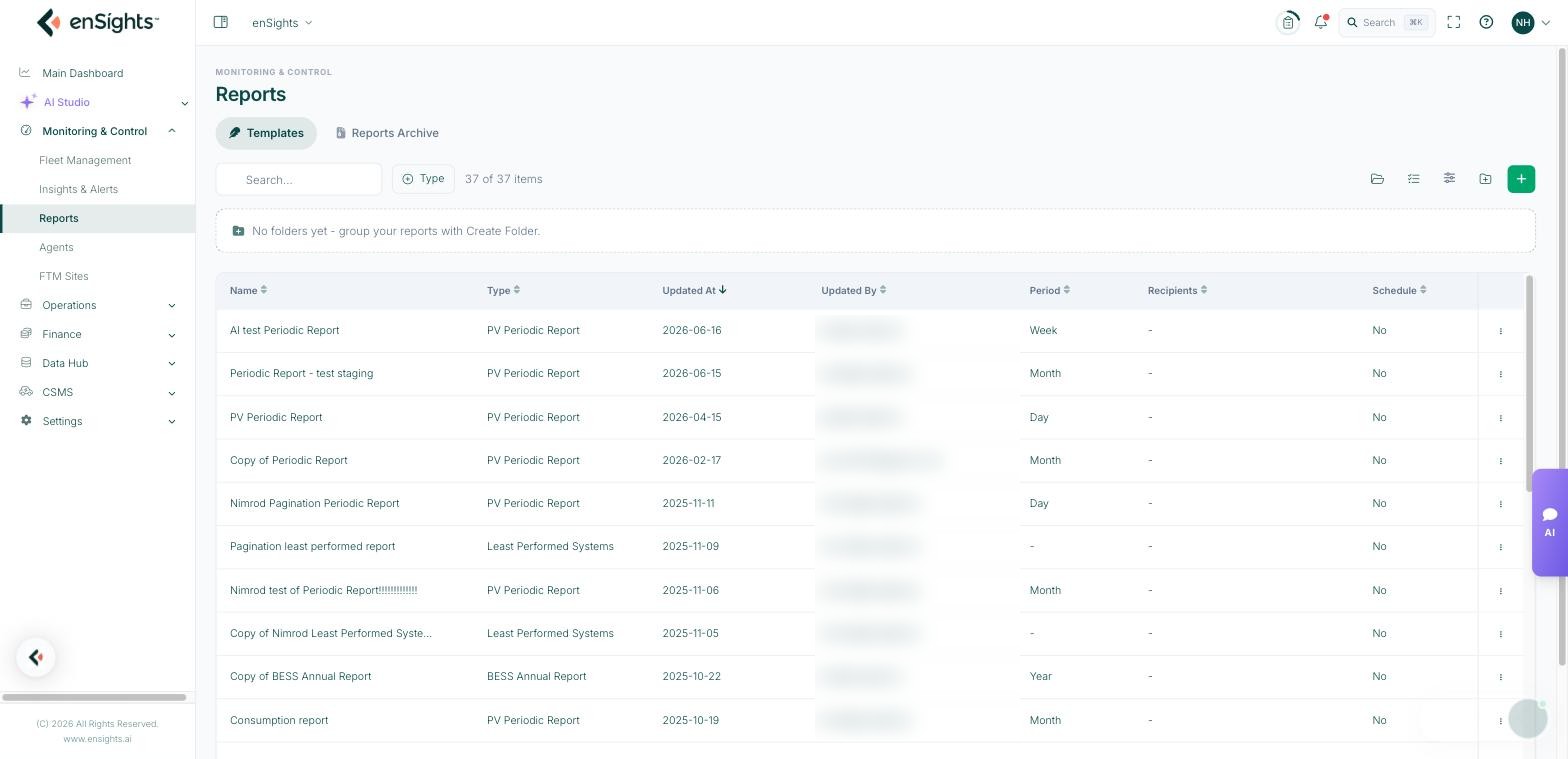Viewport: 1568px width, 759px height.
Task: Expand the Finance section
Action: point(172,335)
